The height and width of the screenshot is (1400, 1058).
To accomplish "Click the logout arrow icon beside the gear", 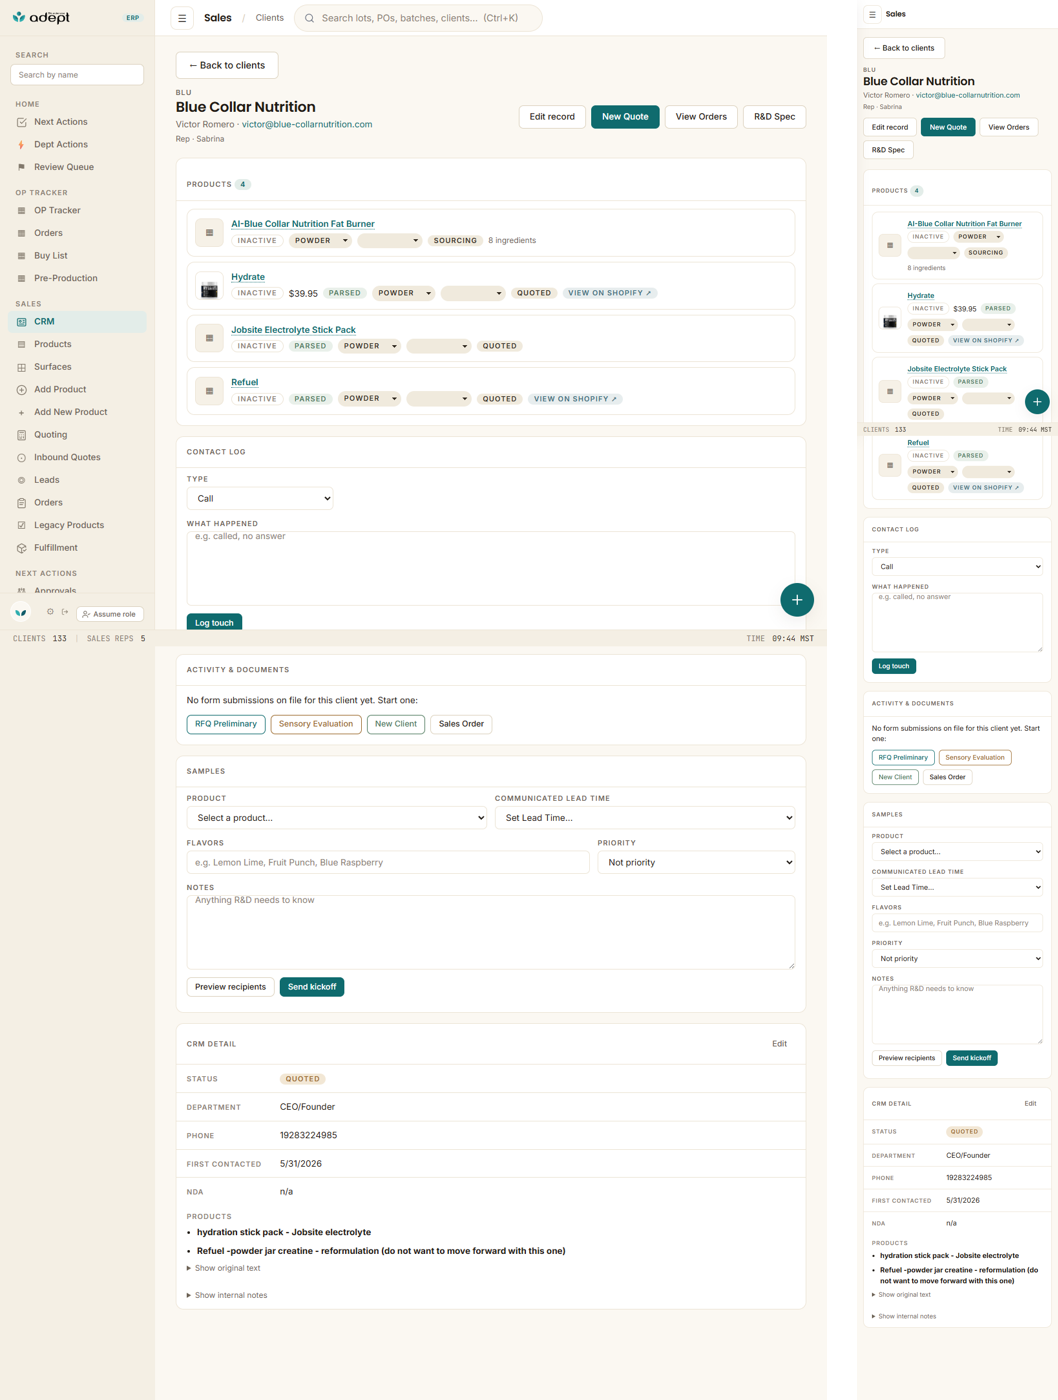I will point(65,612).
